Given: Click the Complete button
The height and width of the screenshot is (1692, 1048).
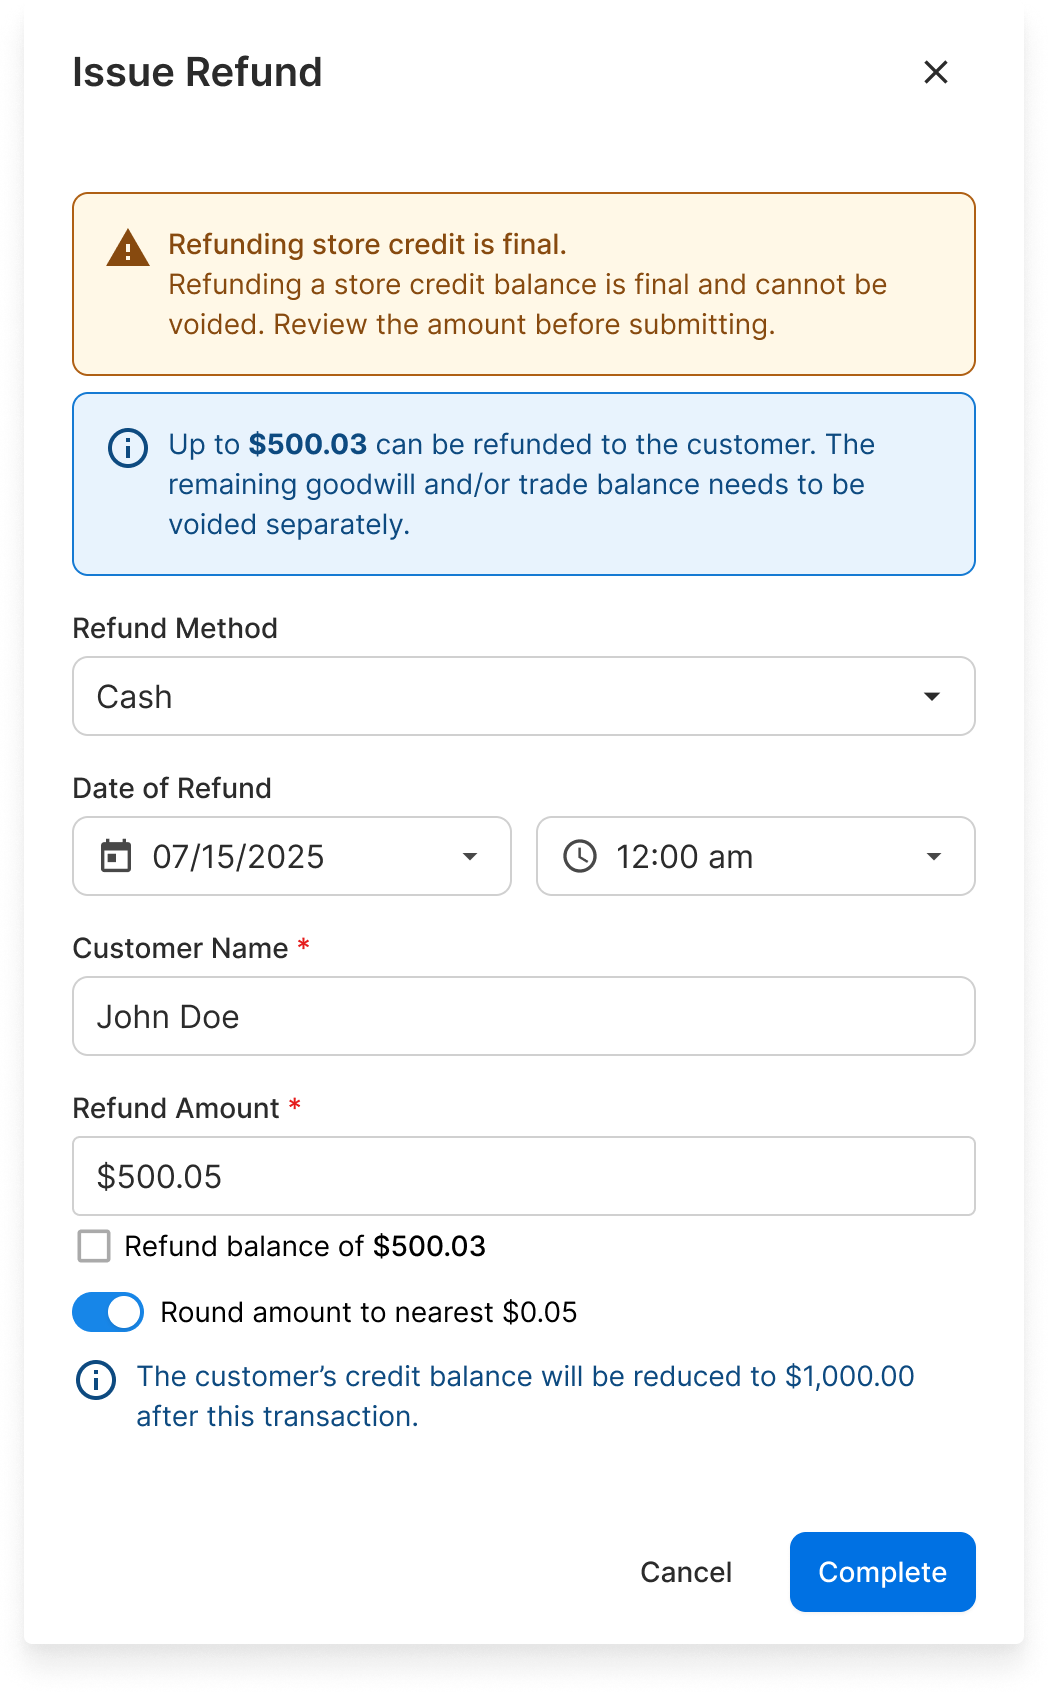Looking at the screenshot, I should [x=883, y=1572].
